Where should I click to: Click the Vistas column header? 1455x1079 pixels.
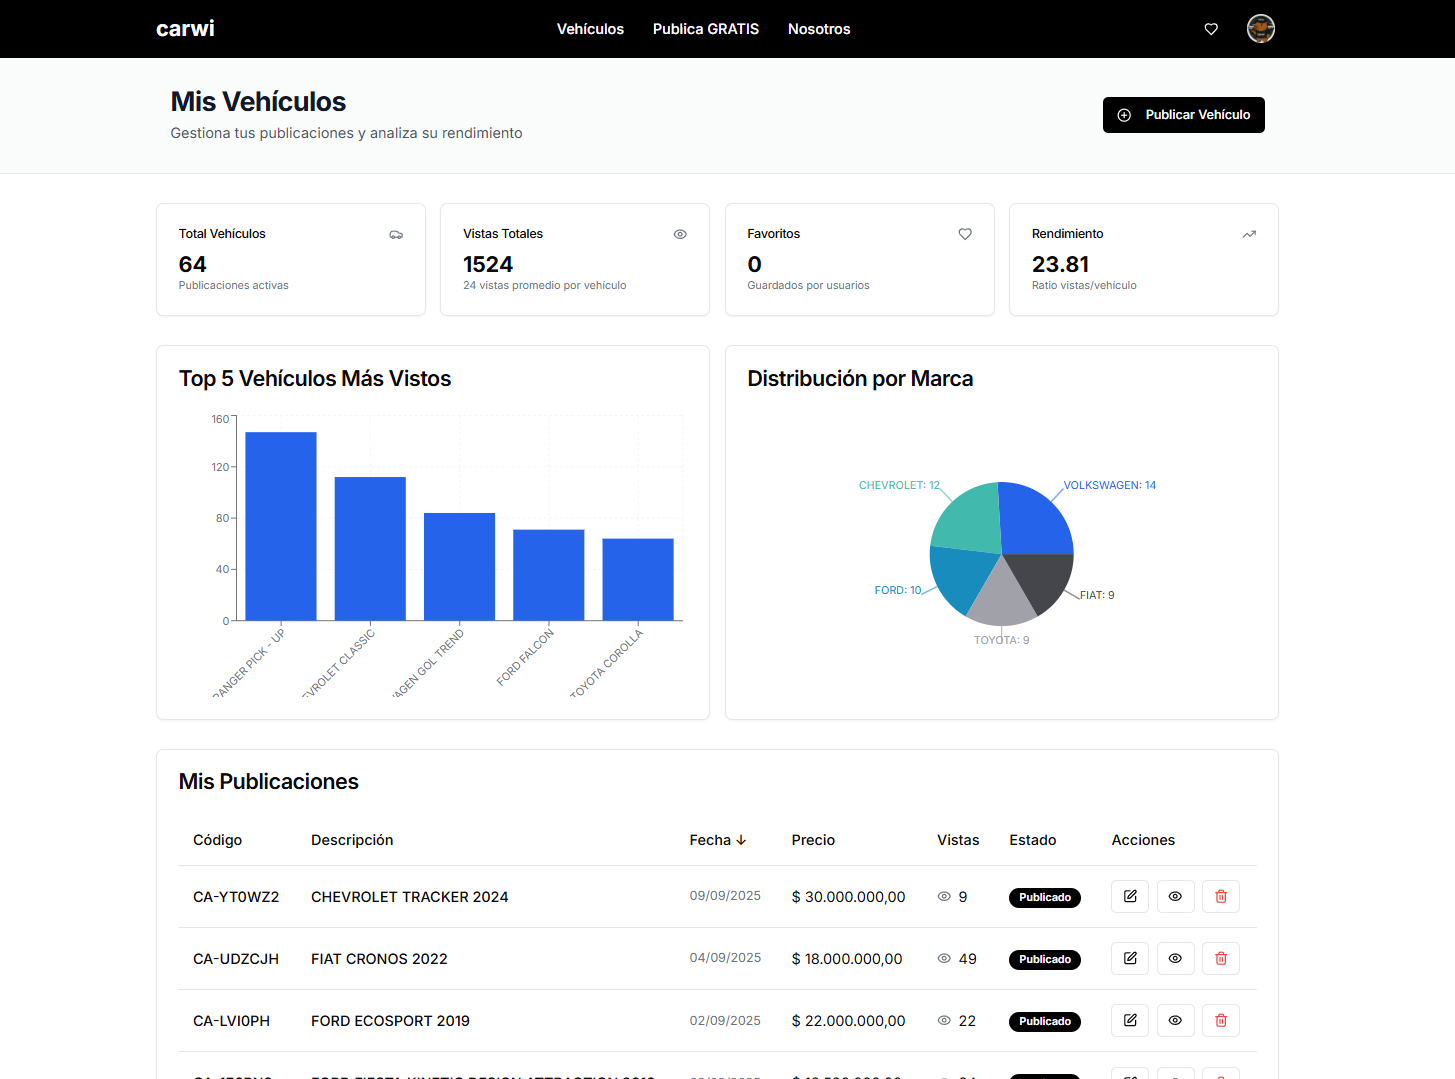[x=958, y=840]
